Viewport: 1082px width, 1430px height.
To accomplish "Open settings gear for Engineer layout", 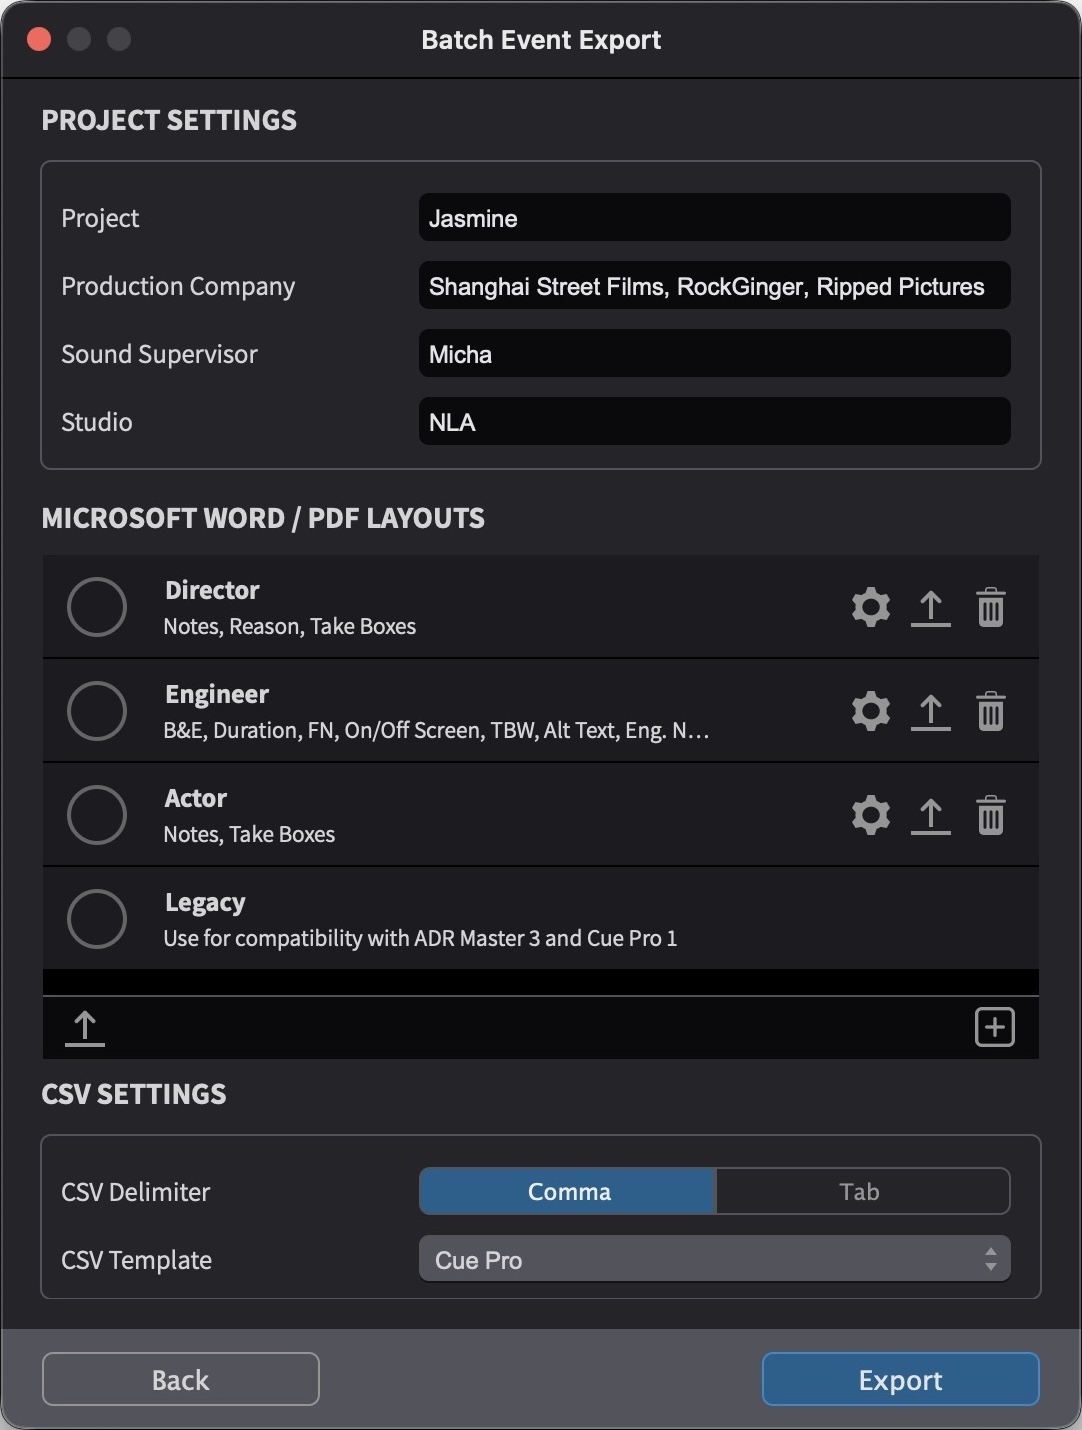I will (x=870, y=711).
